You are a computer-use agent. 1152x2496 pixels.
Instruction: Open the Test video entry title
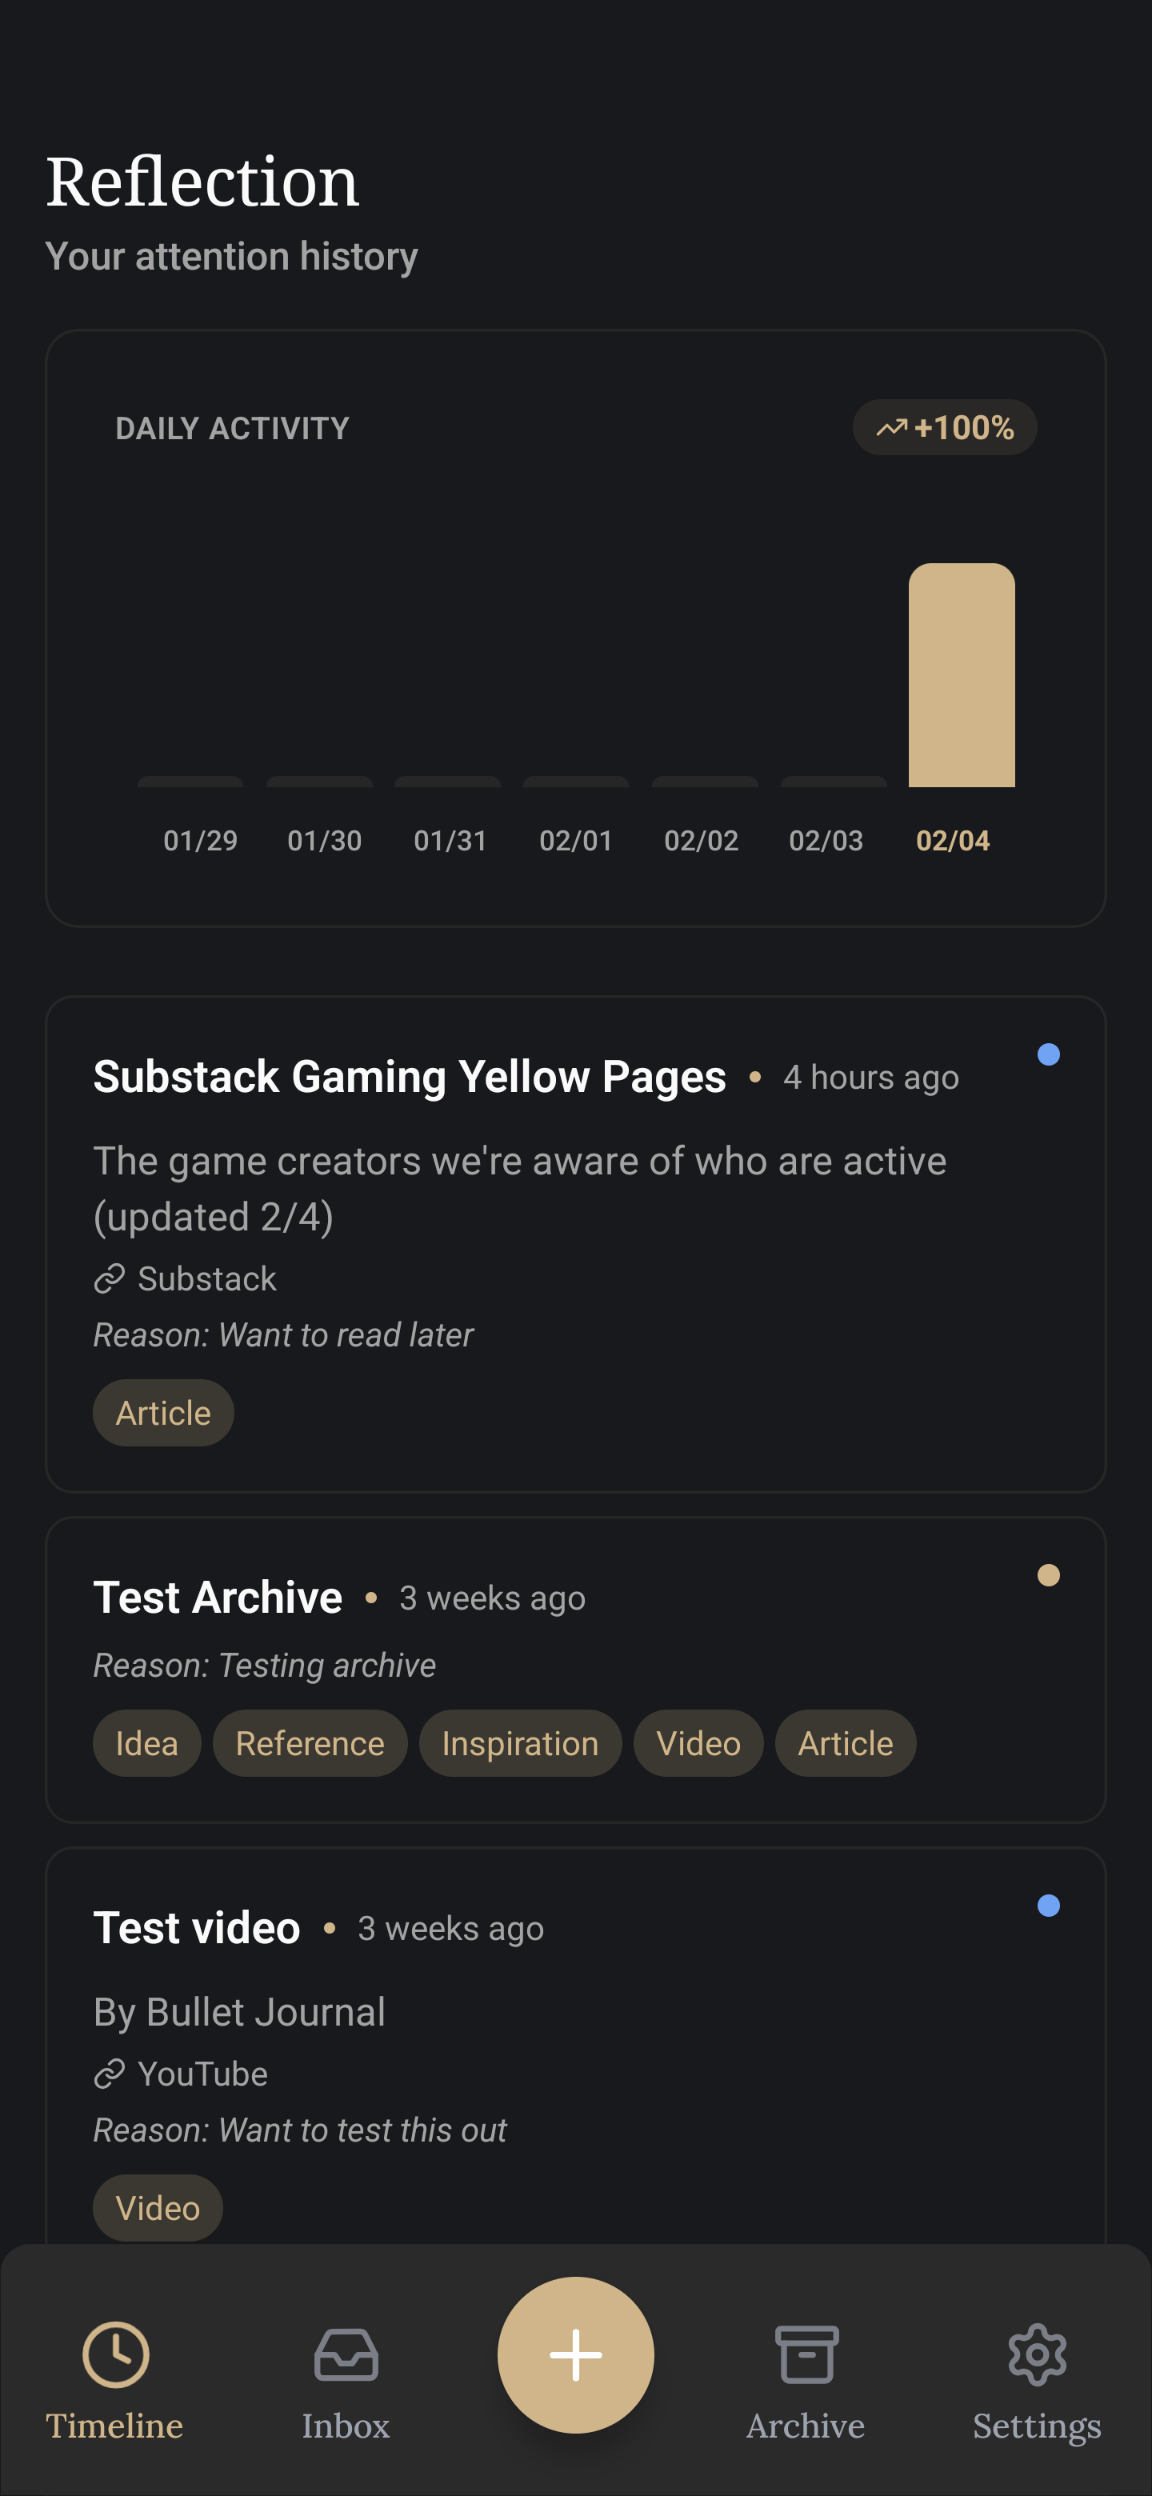[x=197, y=1929]
